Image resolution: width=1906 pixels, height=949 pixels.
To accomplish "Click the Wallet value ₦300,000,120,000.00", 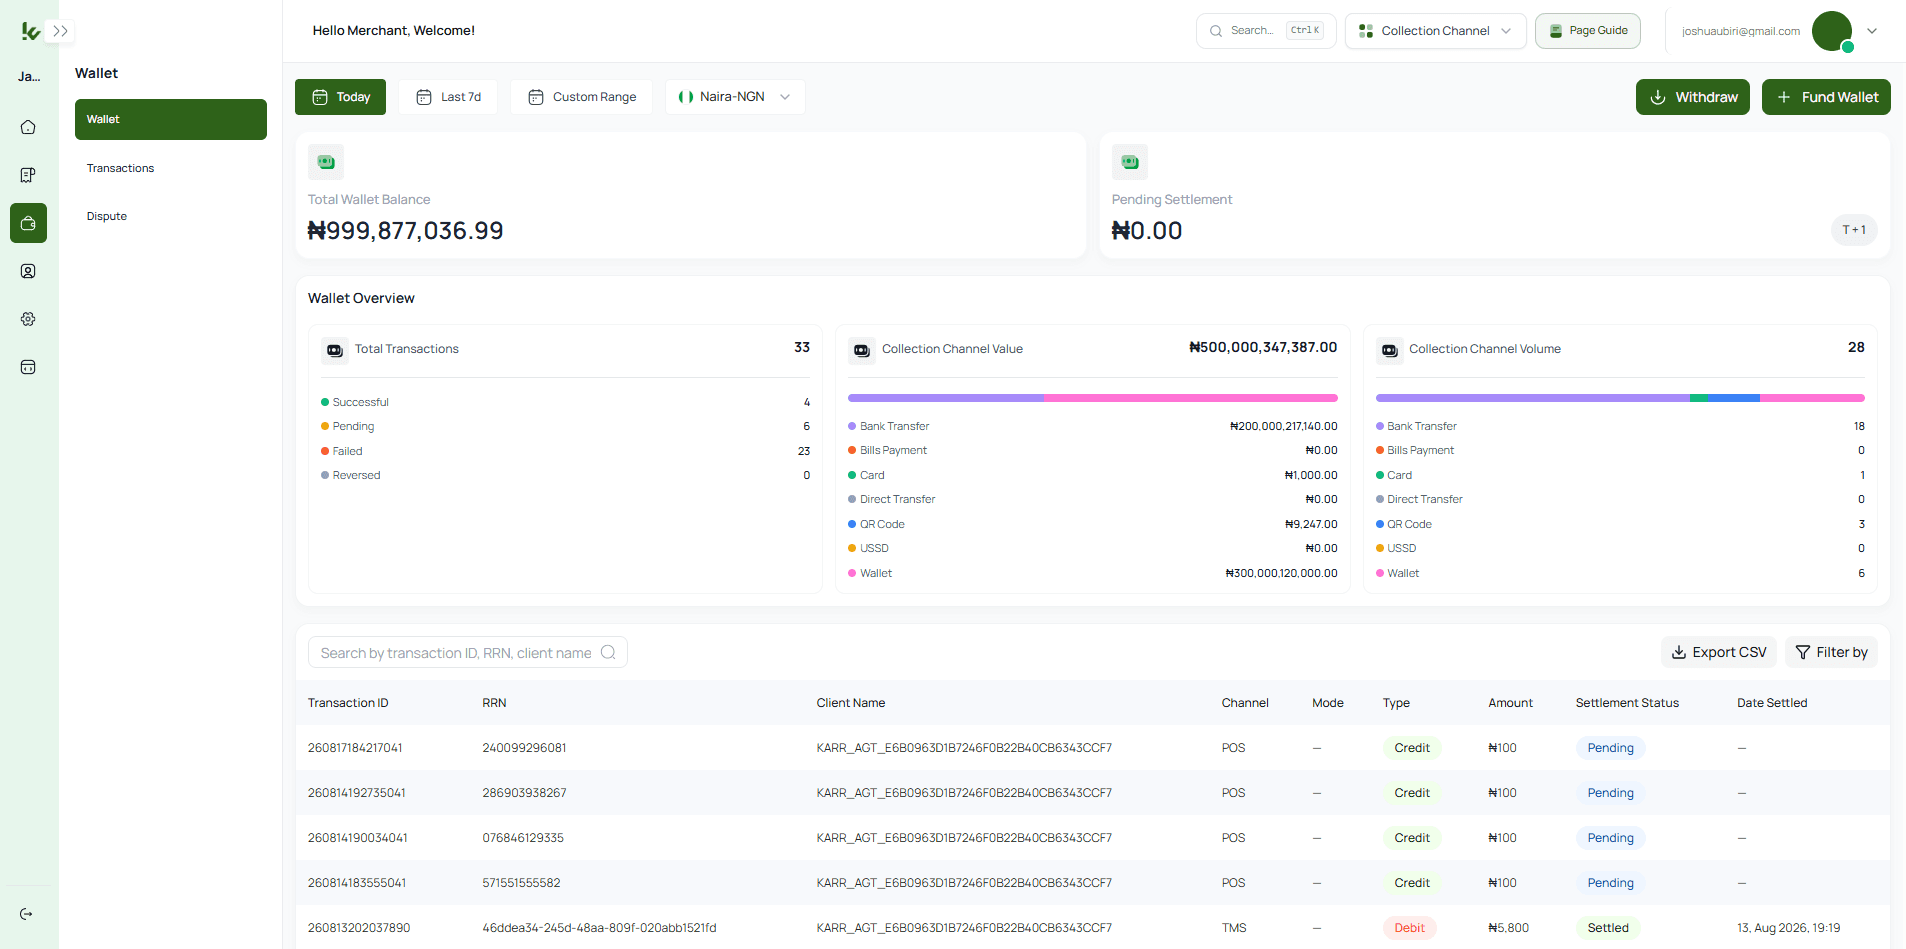I will tap(1281, 573).
